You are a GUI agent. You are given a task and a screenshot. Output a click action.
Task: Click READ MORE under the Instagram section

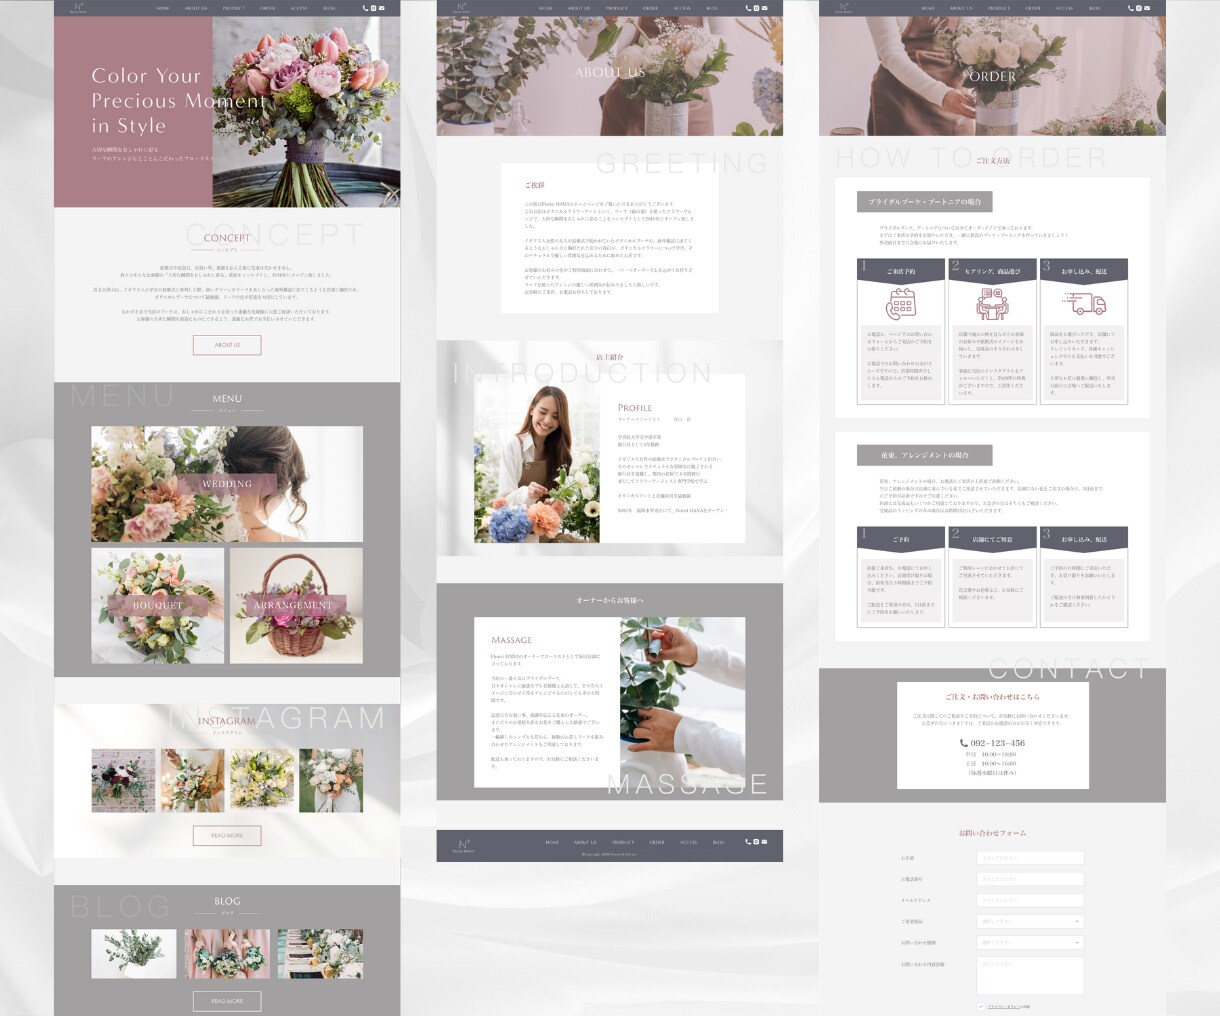pyautogui.click(x=227, y=835)
